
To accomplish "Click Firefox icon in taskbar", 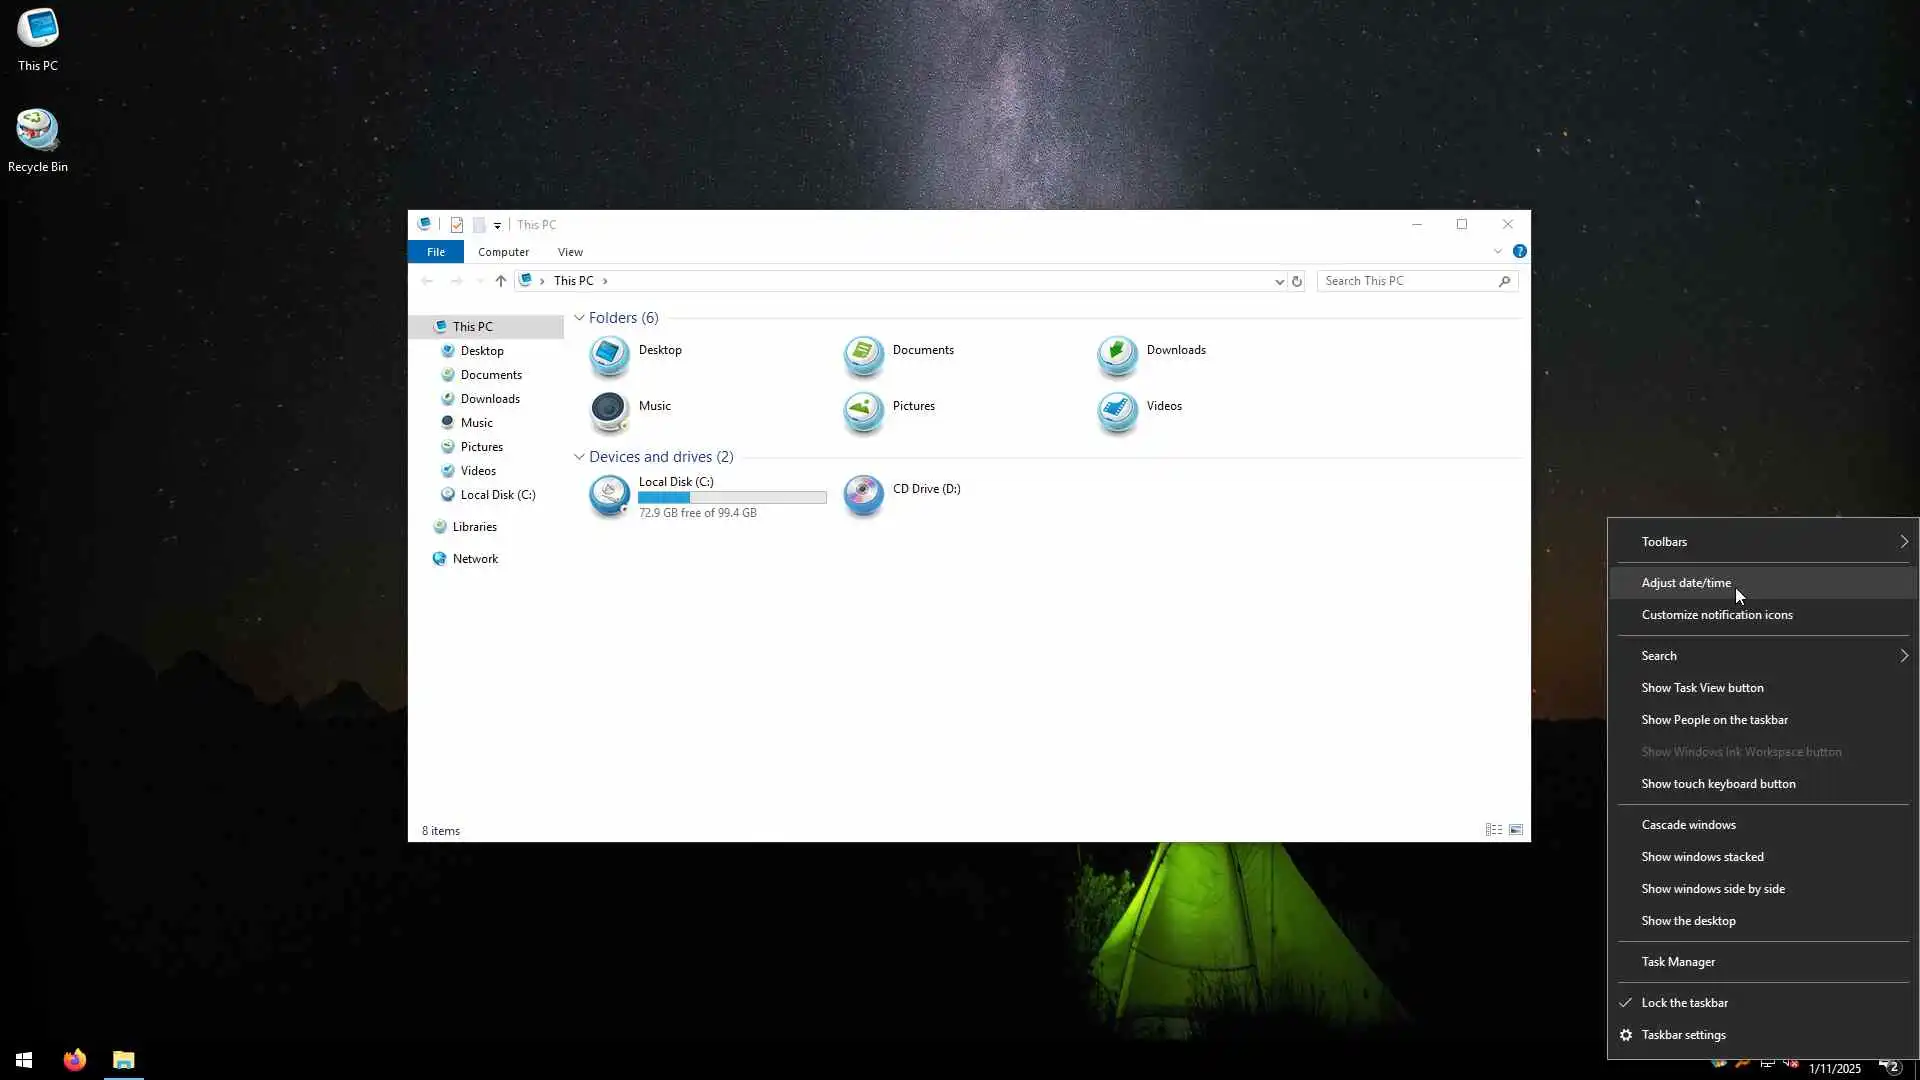I will tap(75, 1060).
